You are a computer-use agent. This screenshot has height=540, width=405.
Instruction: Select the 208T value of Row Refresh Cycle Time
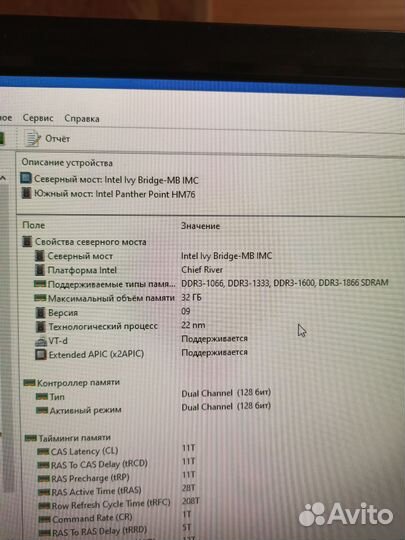(x=190, y=501)
